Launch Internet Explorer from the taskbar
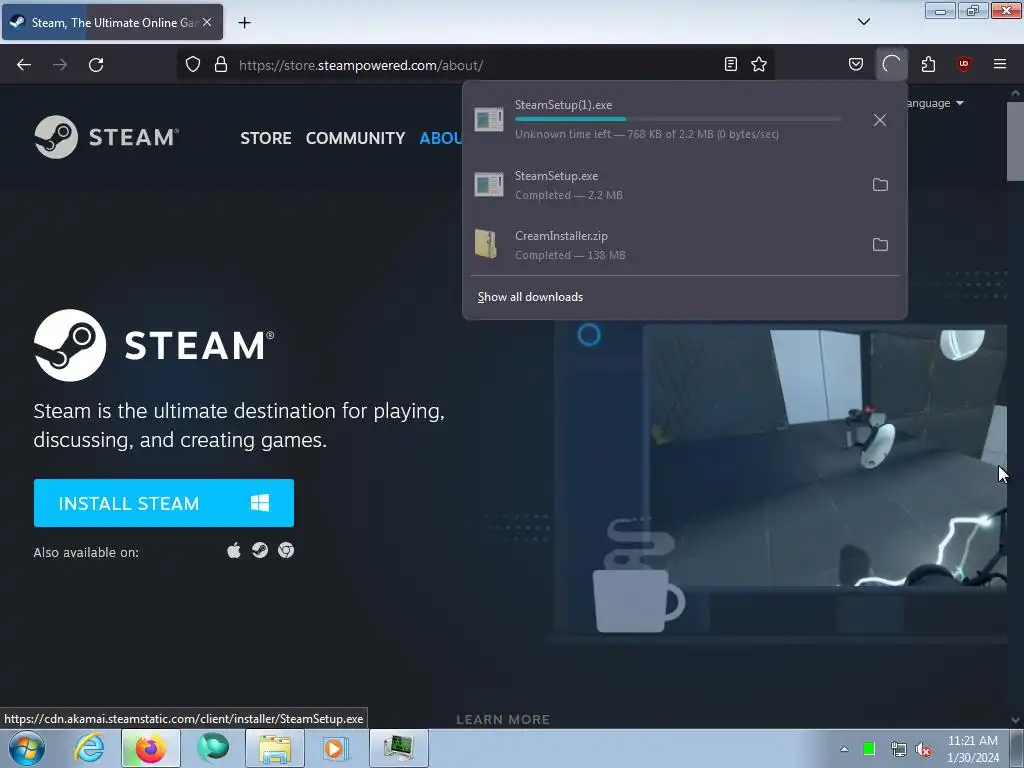 pos(89,748)
